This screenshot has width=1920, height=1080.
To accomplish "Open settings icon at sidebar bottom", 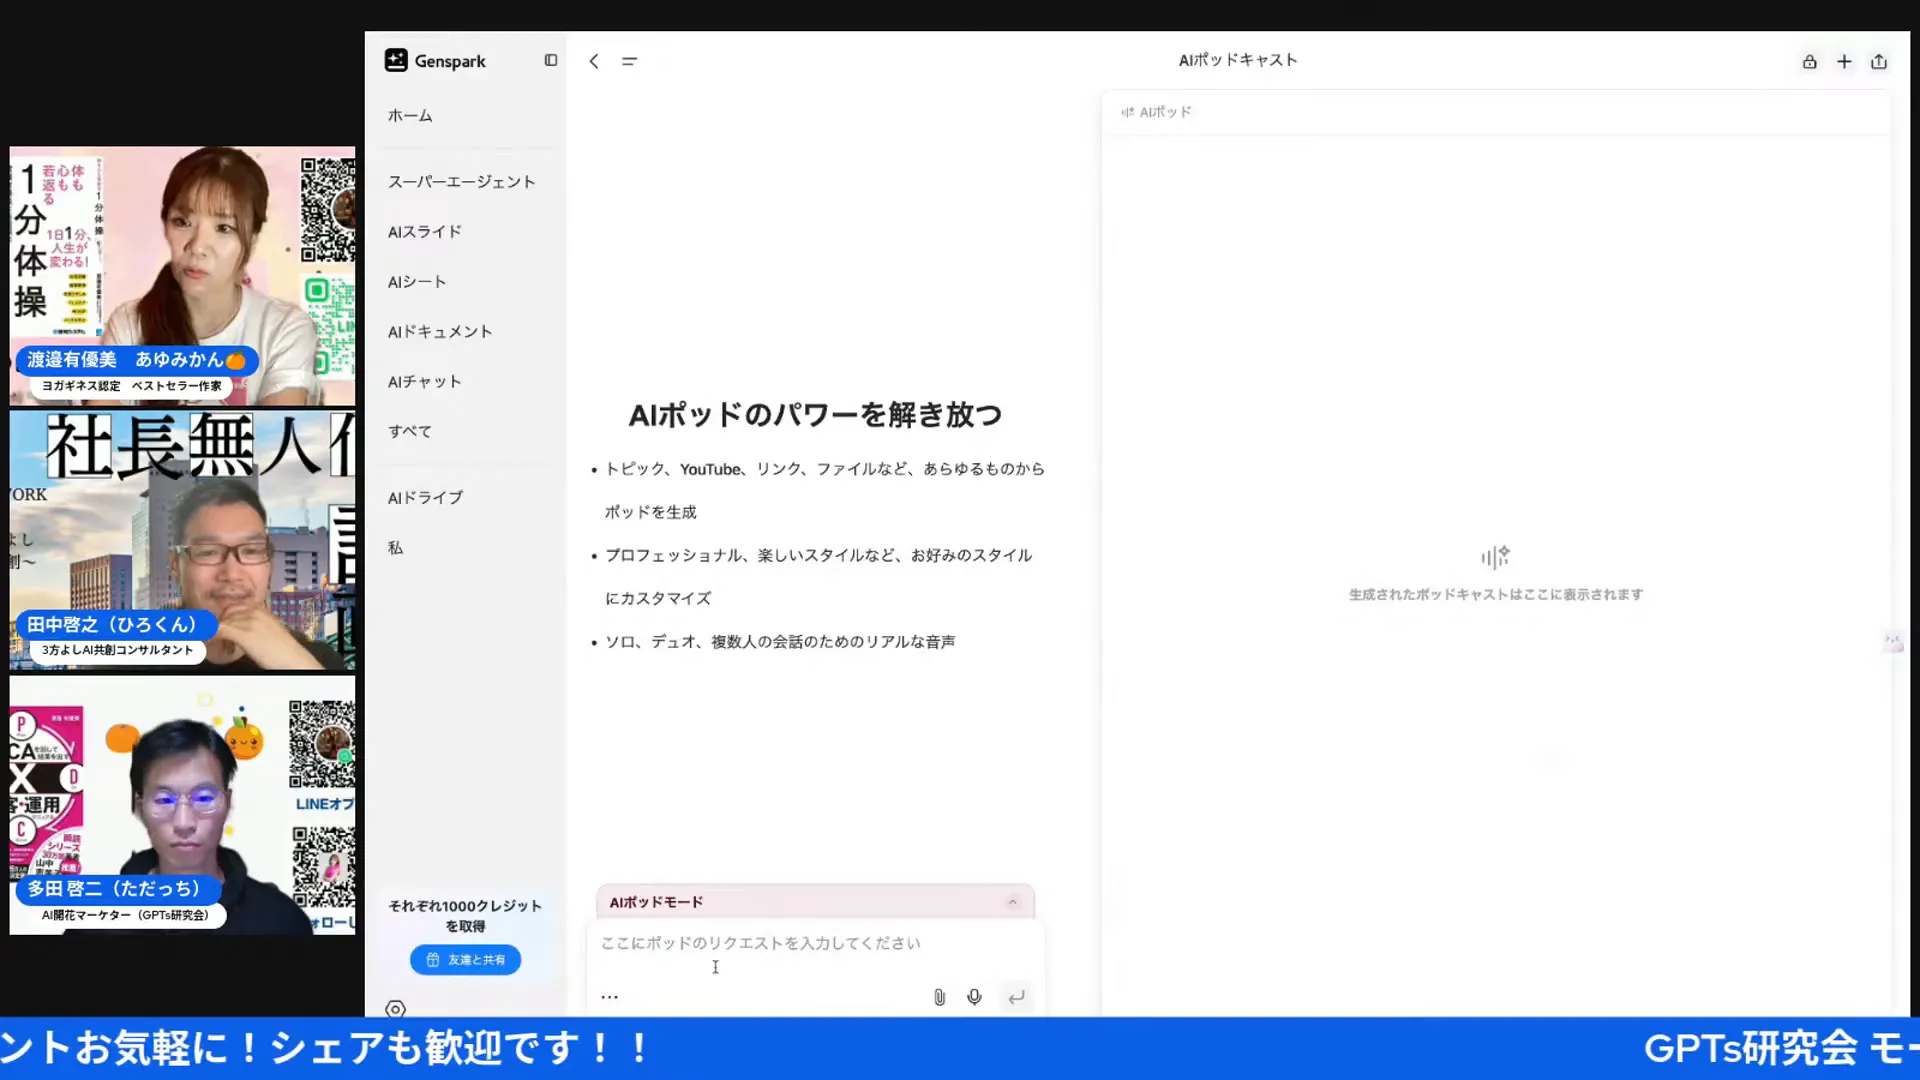I will tap(396, 1009).
